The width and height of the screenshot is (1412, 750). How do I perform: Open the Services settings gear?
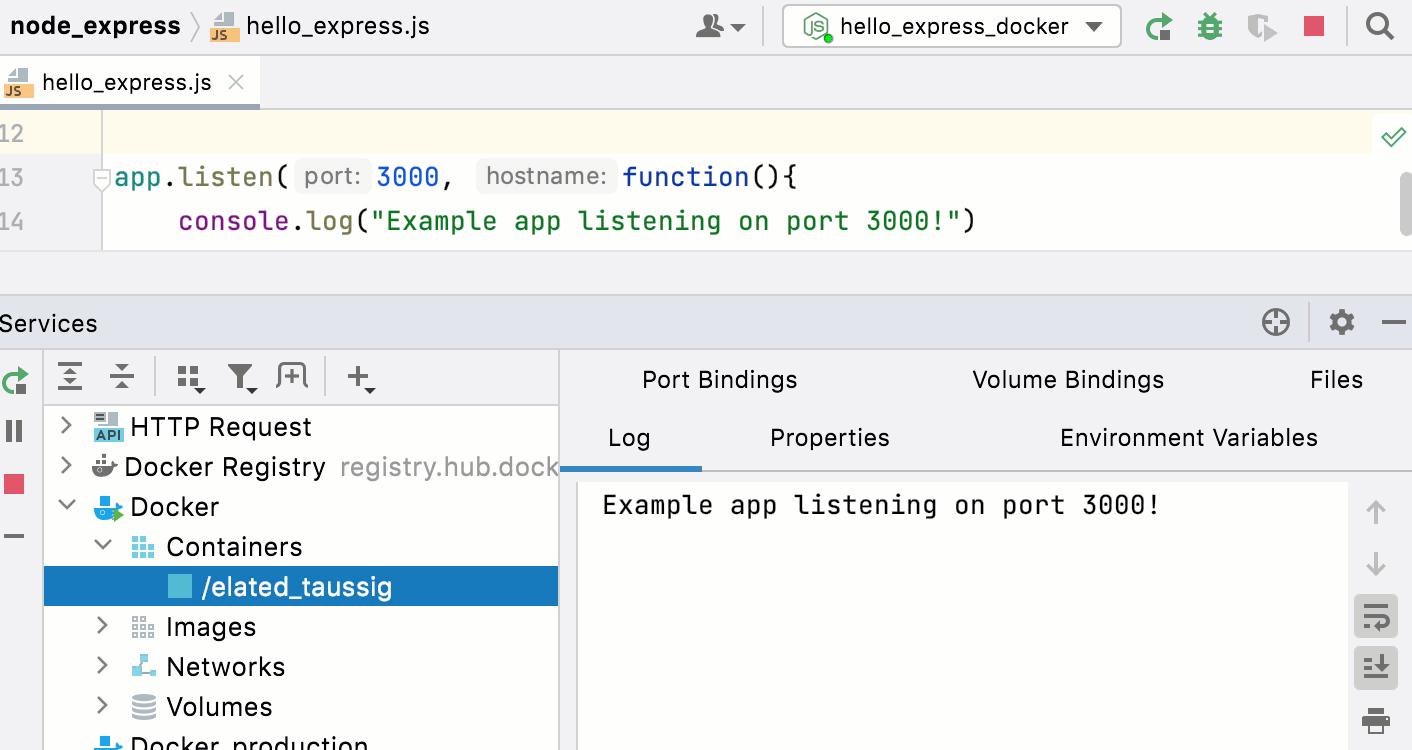click(1341, 322)
